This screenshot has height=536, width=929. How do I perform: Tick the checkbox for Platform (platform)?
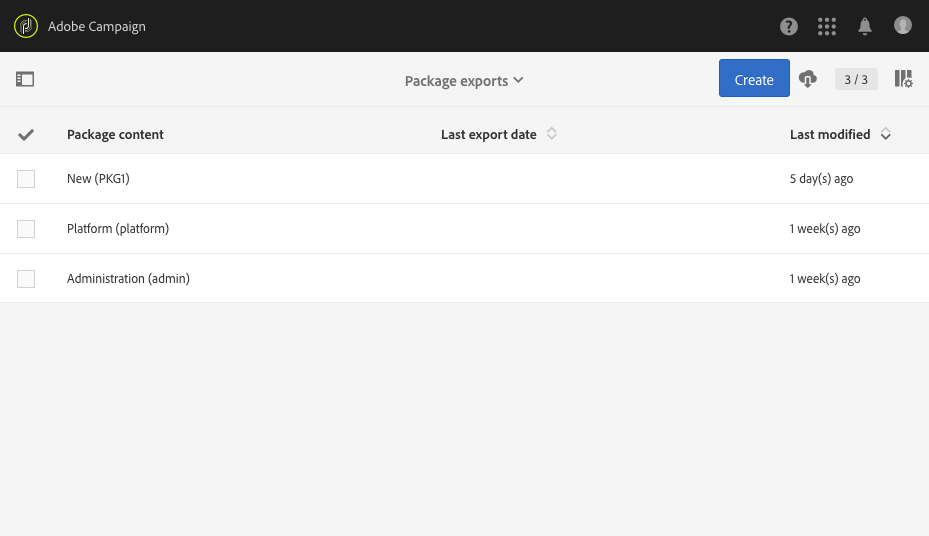click(x=26, y=229)
